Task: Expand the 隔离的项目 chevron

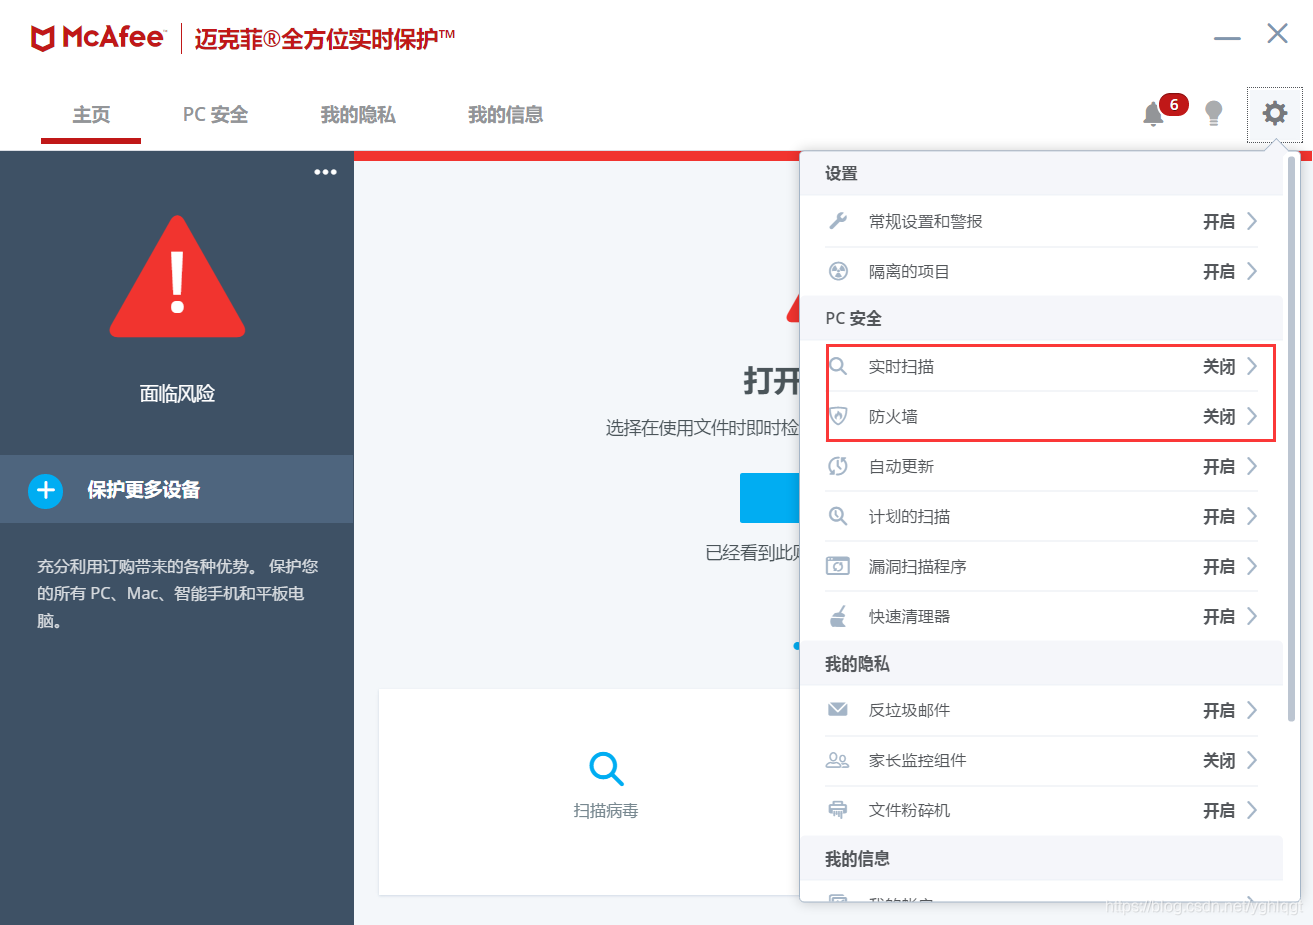Action: pos(1252,271)
